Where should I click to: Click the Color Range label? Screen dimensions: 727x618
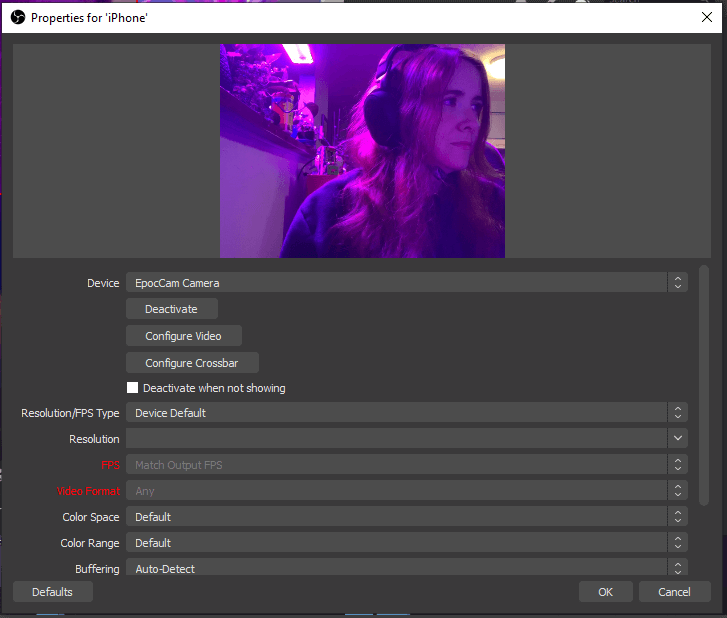[x=90, y=543]
